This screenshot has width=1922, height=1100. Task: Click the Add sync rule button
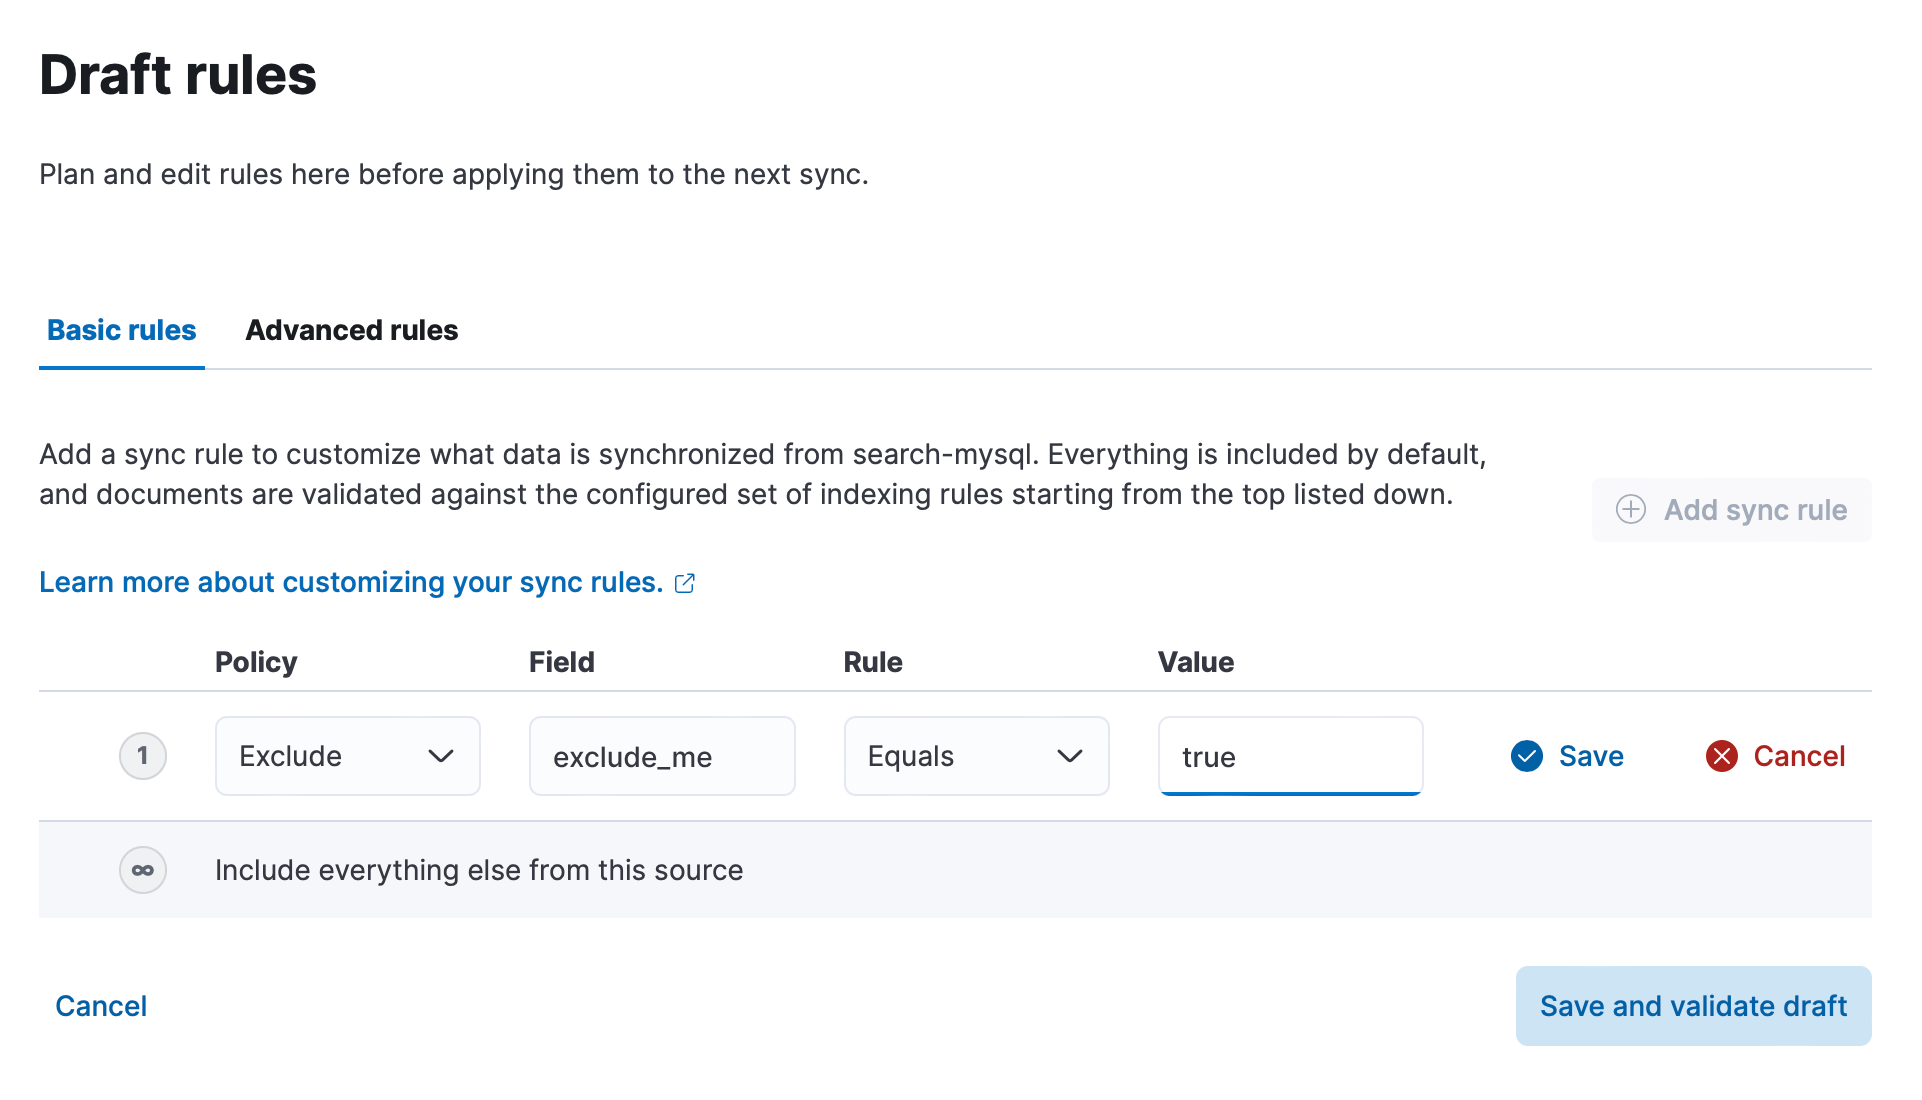1731,510
